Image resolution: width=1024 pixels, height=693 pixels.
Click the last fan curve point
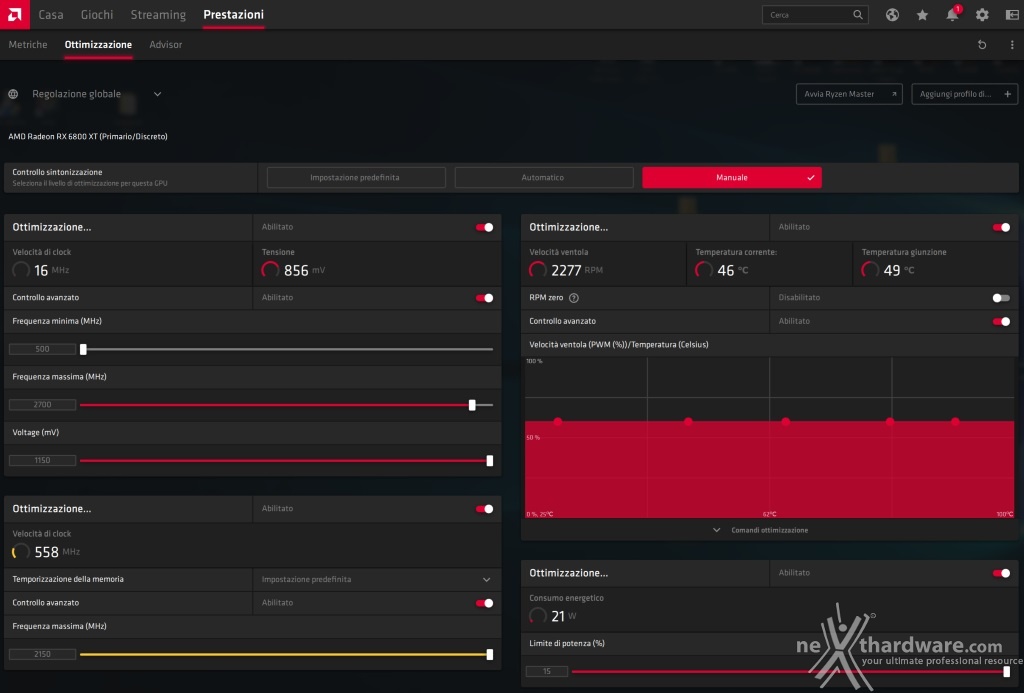pyautogui.click(x=955, y=422)
